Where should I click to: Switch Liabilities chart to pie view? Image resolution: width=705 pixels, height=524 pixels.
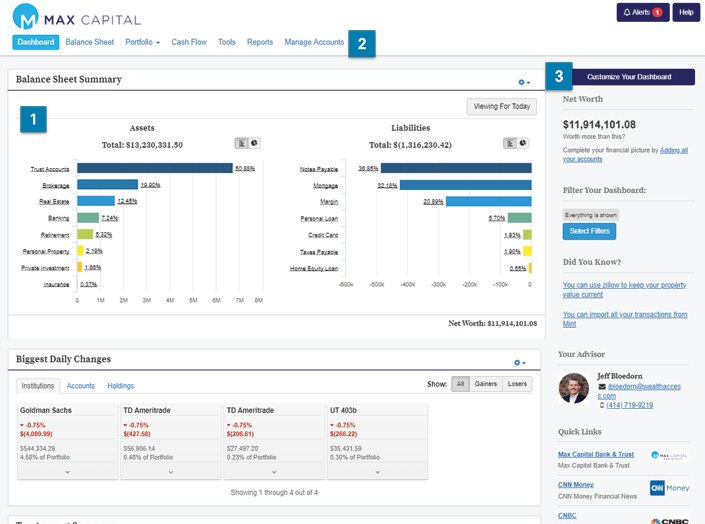click(x=522, y=144)
